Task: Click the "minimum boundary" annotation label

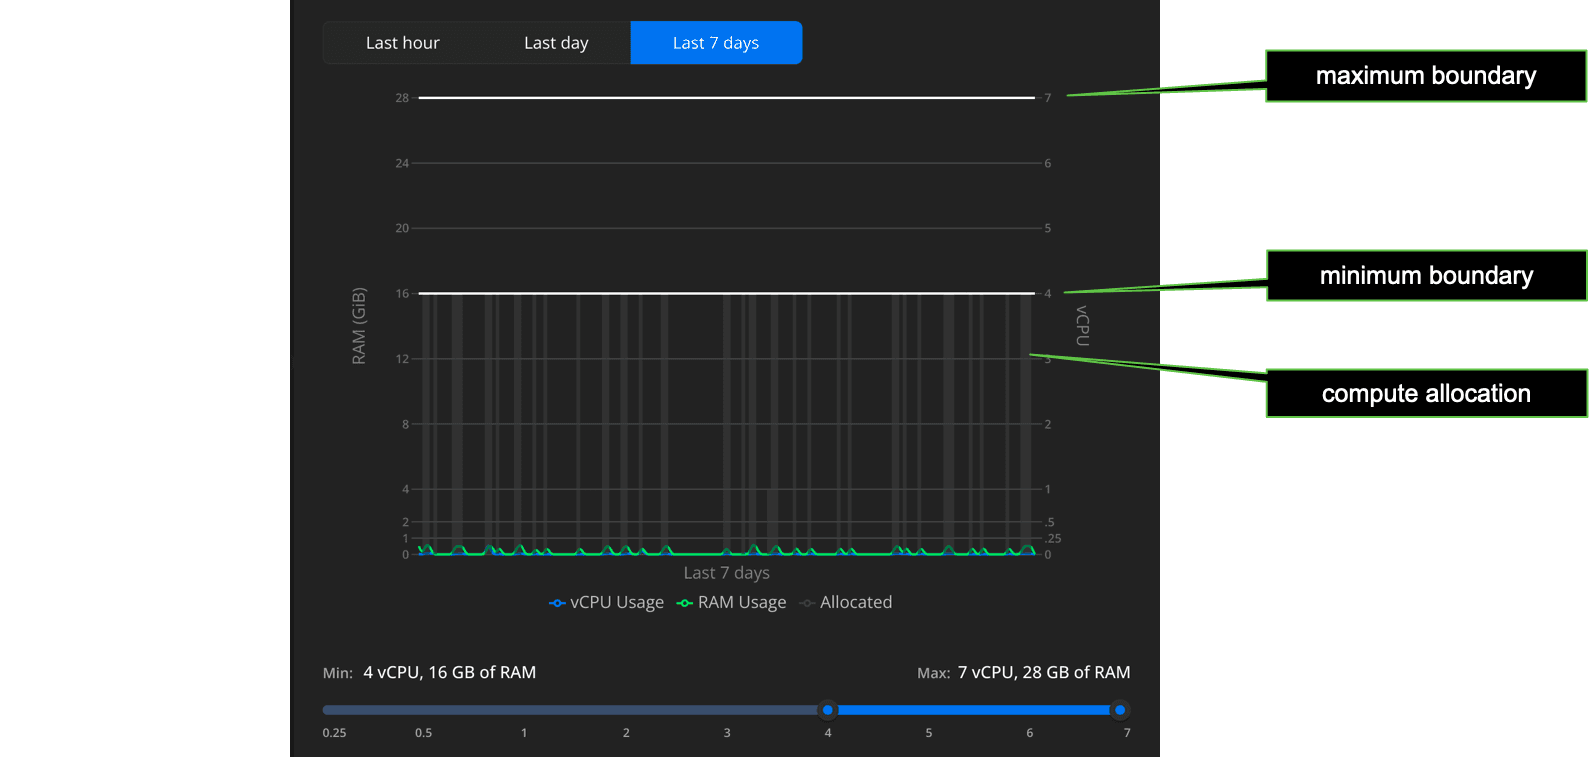Action: (1425, 276)
